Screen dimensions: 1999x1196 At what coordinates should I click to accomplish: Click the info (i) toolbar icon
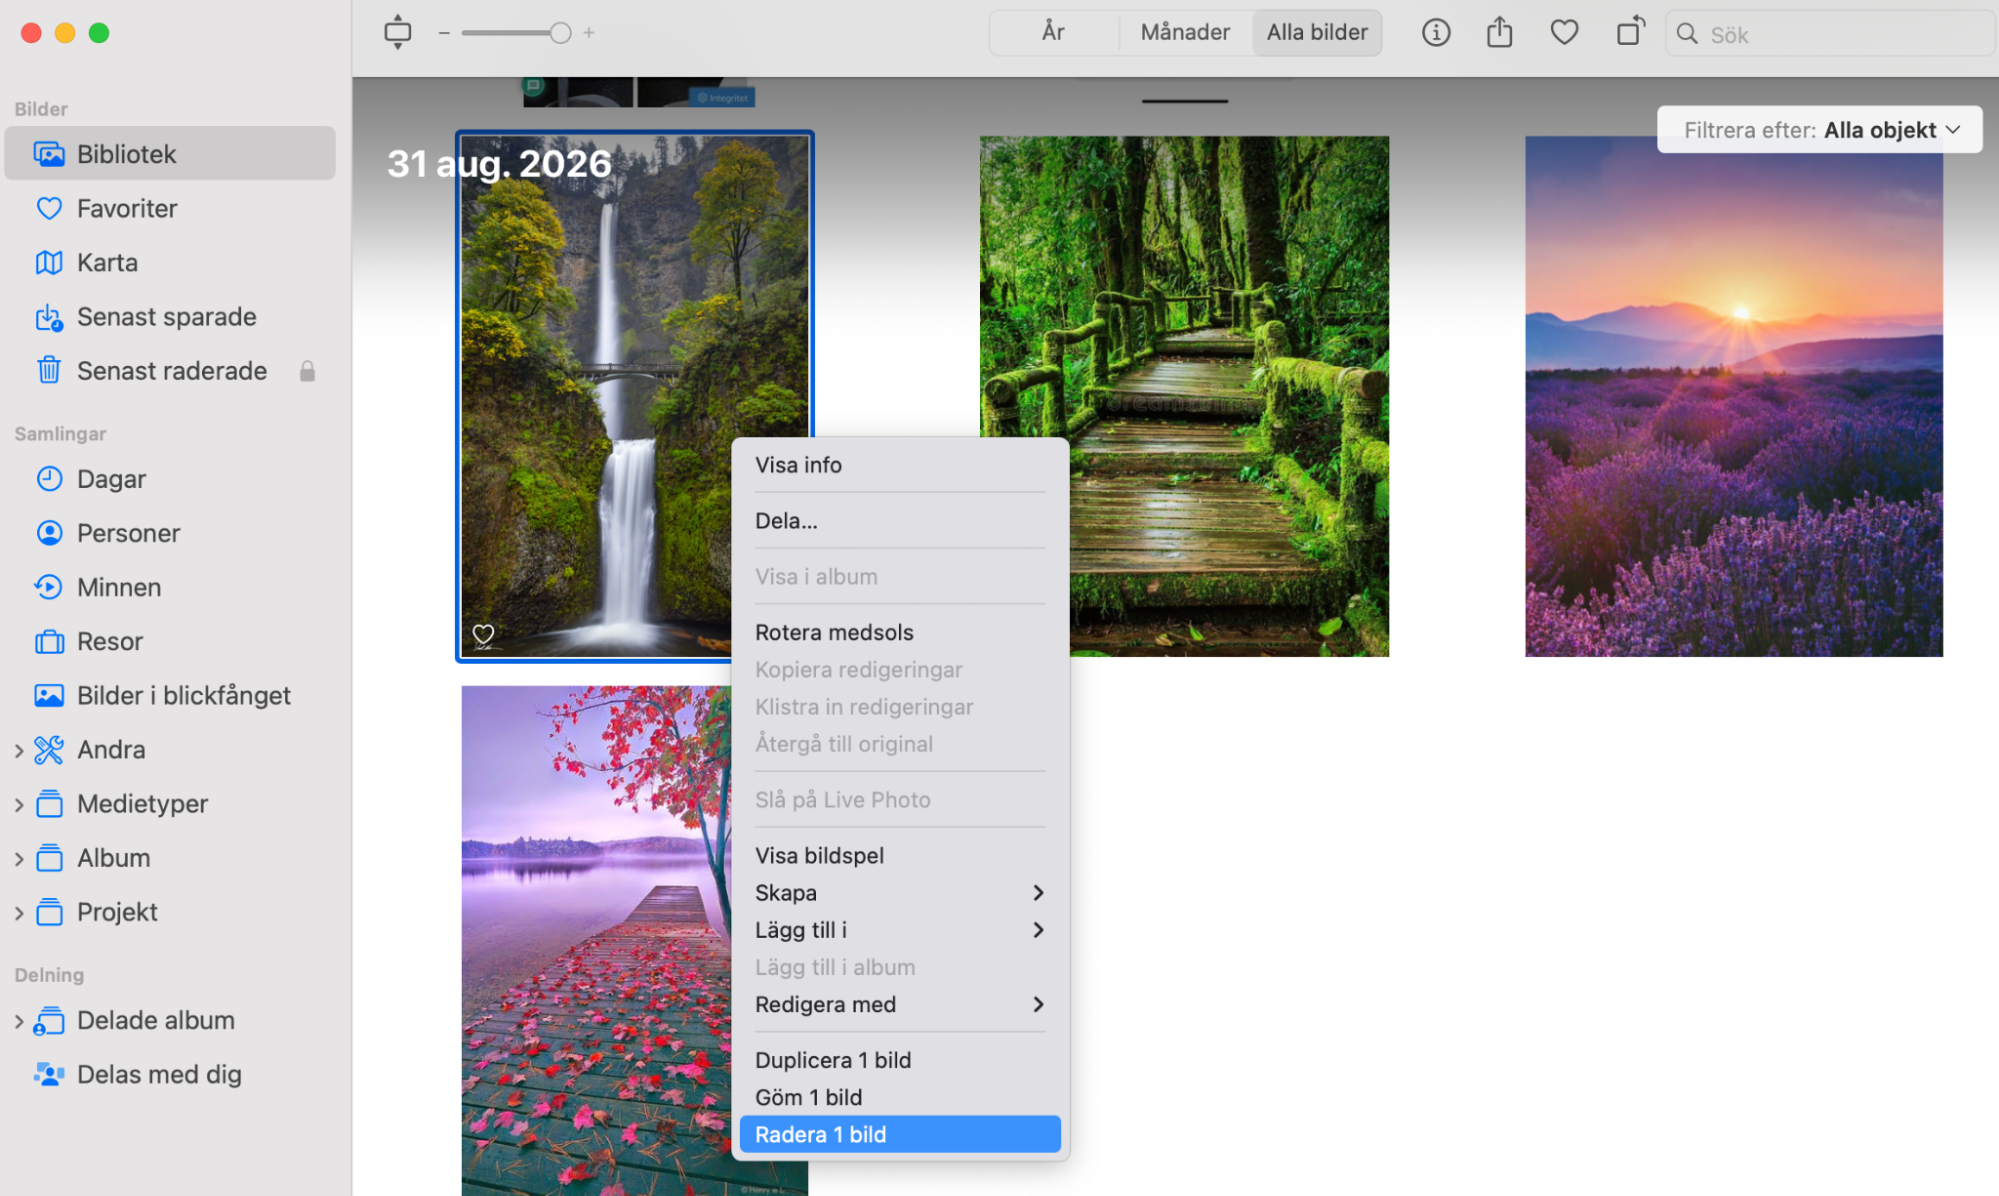coord(1435,33)
